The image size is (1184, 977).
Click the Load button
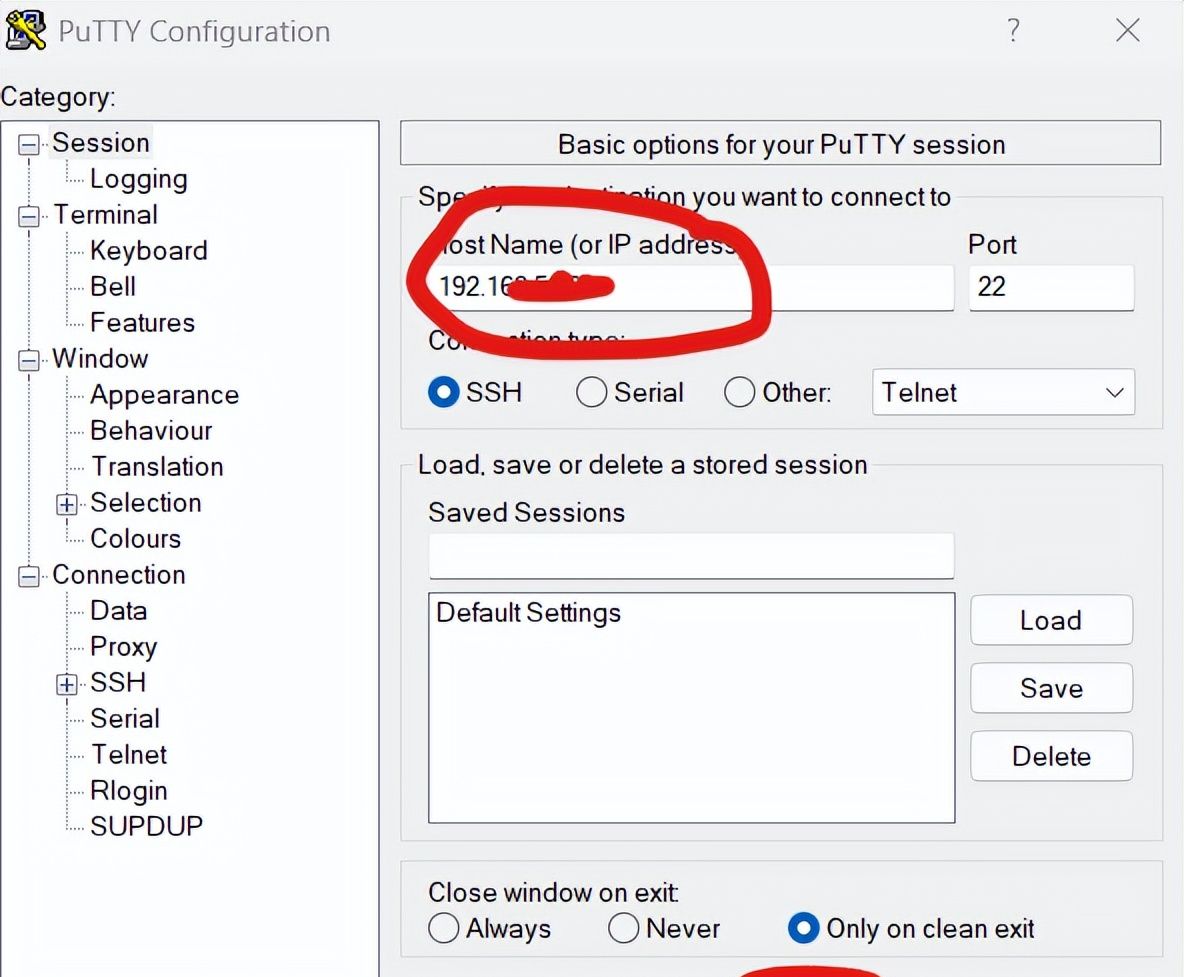[1051, 621]
